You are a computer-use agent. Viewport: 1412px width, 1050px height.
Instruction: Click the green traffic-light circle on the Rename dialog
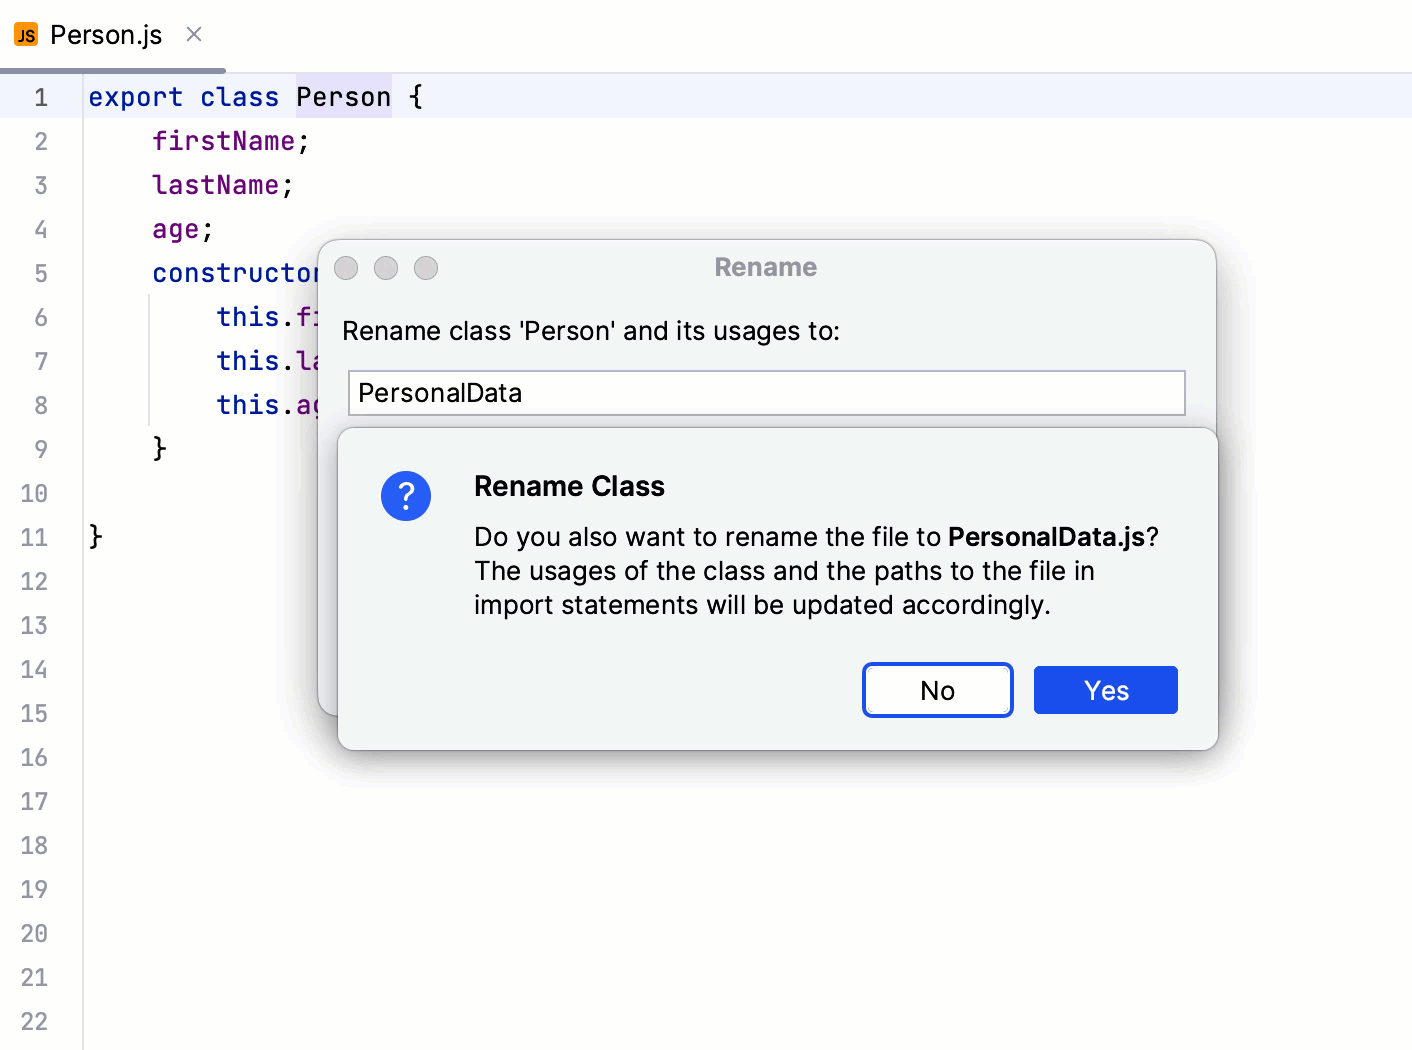pyautogui.click(x=425, y=268)
